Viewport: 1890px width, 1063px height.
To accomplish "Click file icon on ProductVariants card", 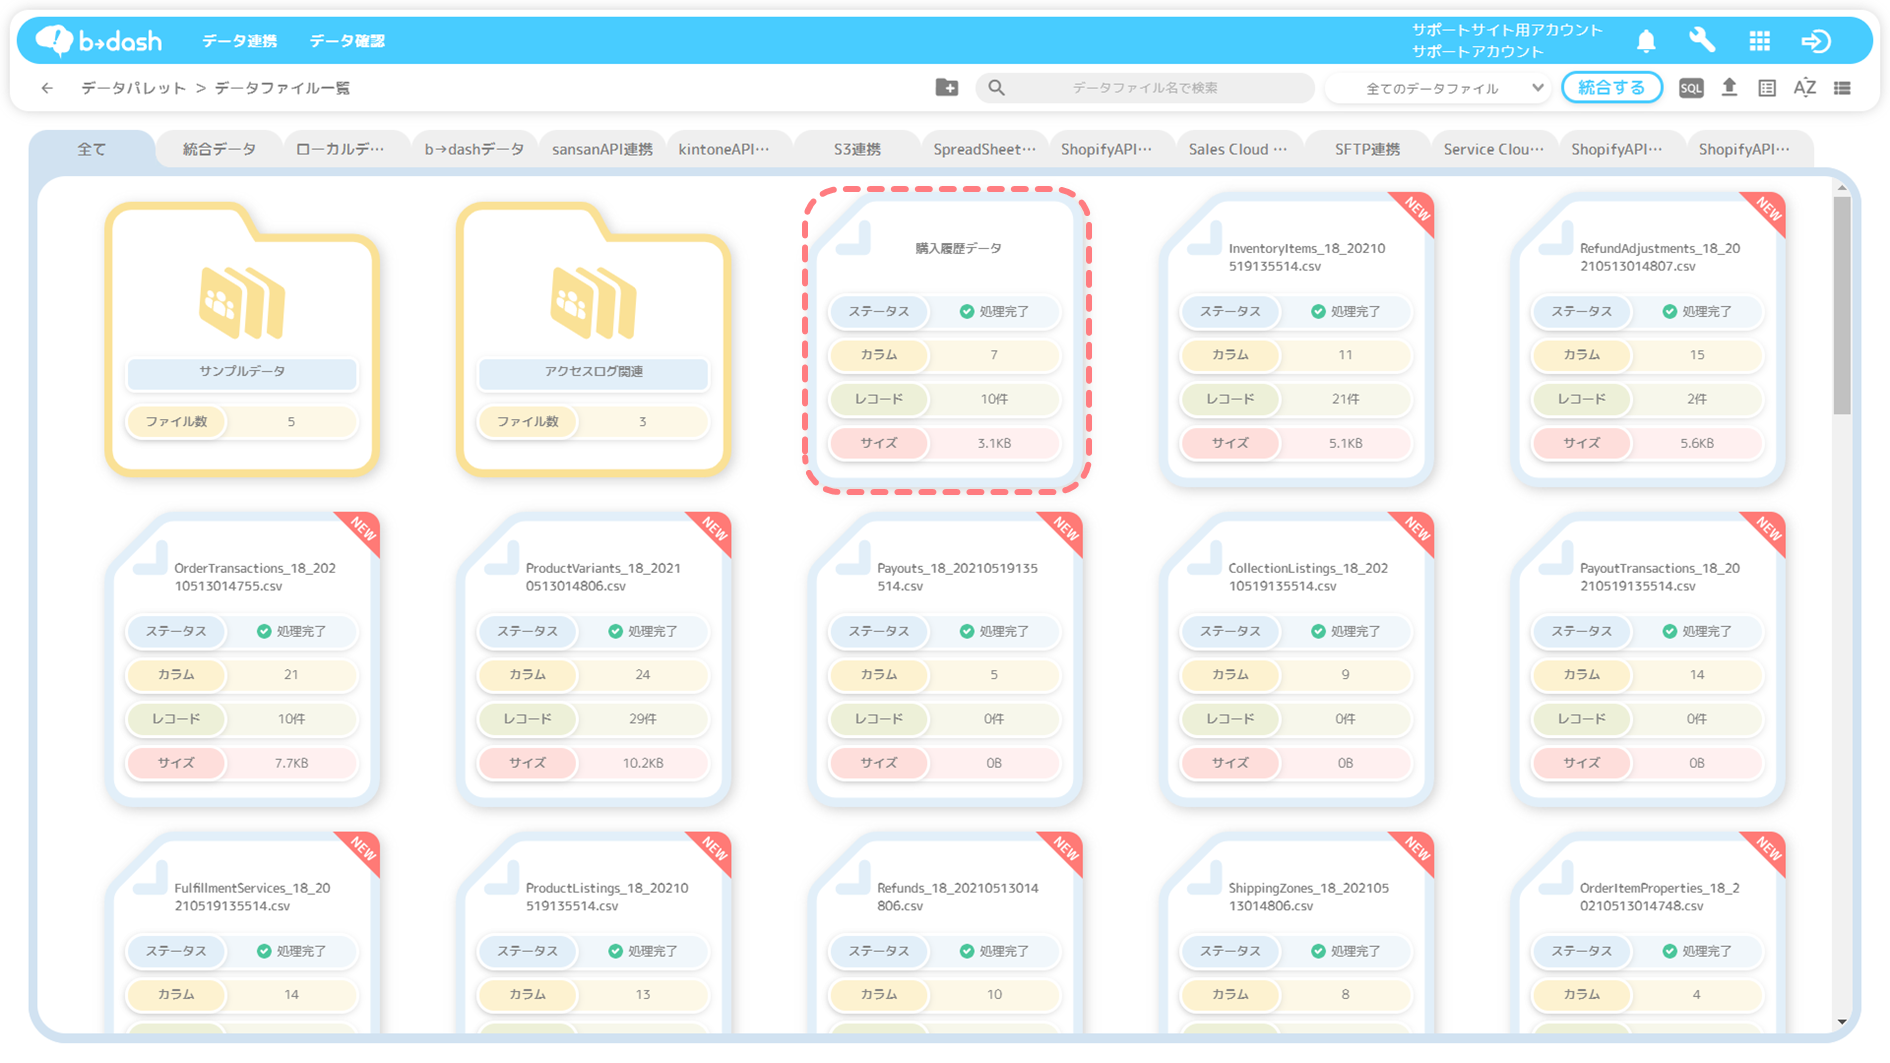I will tap(502, 558).
